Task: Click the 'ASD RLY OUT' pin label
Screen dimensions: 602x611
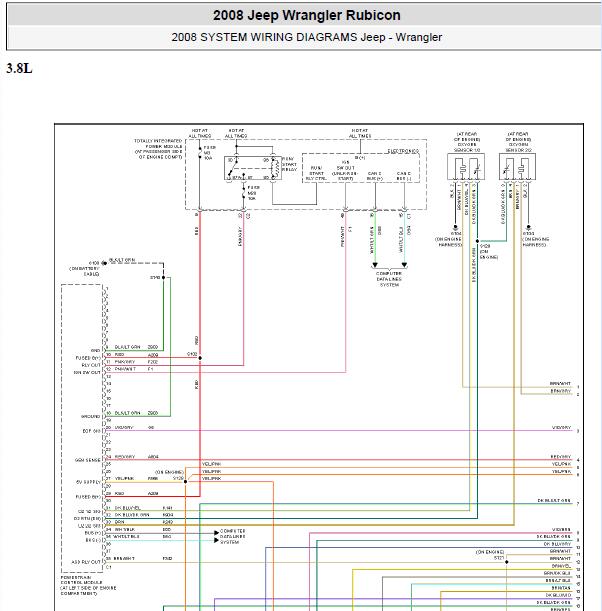Action: [86, 562]
